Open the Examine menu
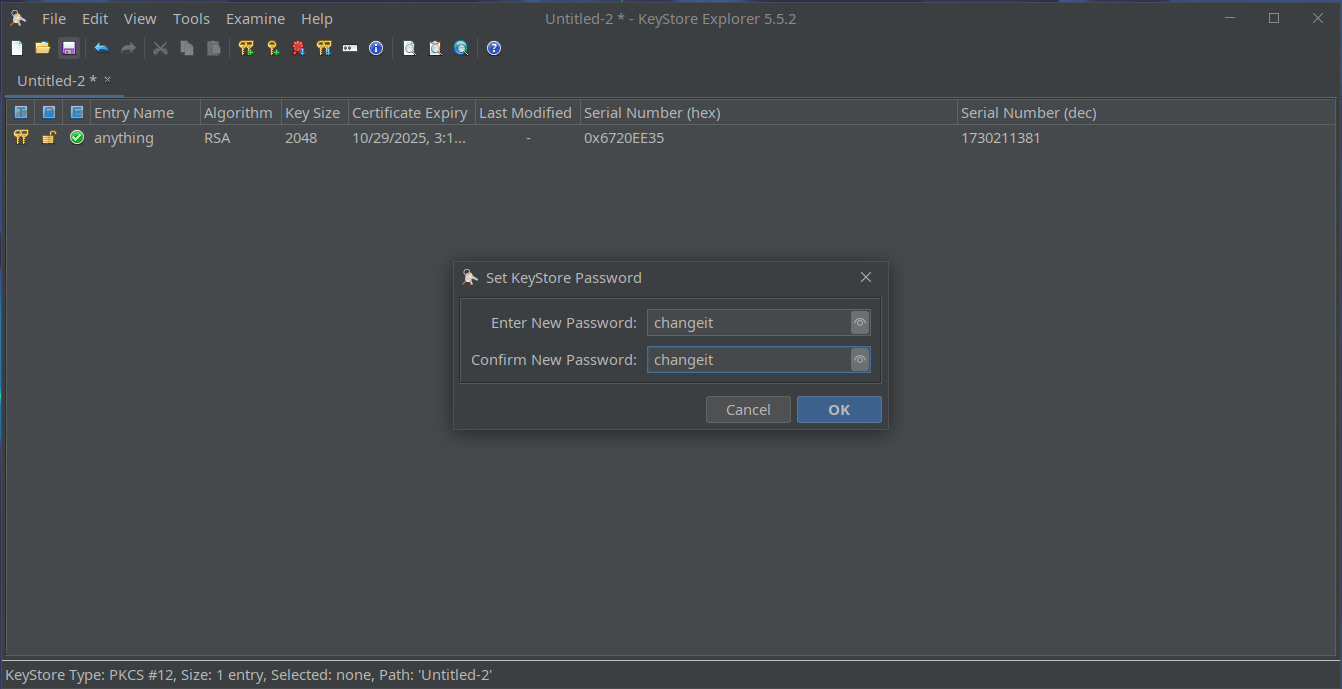The width and height of the screenshot is (1342, 689). click(255, 19)
